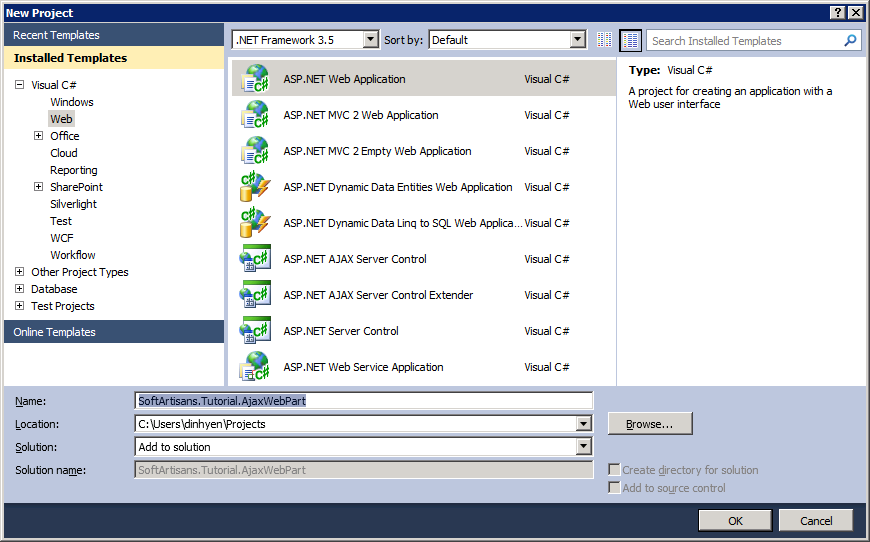This screenshot has width=870, height=542.
Task: Open the Sort by dropdown
Action: [x=578, y=39]
